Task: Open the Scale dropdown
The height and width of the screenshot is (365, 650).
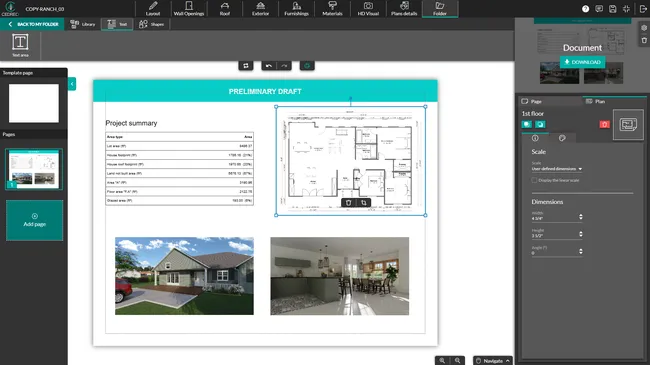Action: (x=557, y=169)
